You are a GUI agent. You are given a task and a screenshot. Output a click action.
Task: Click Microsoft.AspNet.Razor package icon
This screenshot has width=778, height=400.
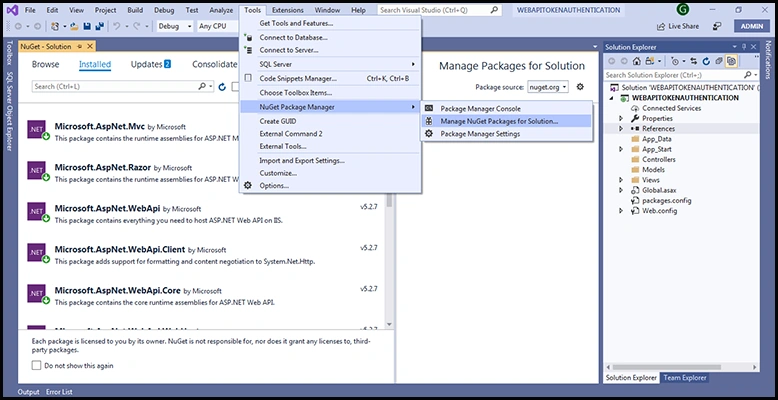pyautogui.click(x=37, y=170)
